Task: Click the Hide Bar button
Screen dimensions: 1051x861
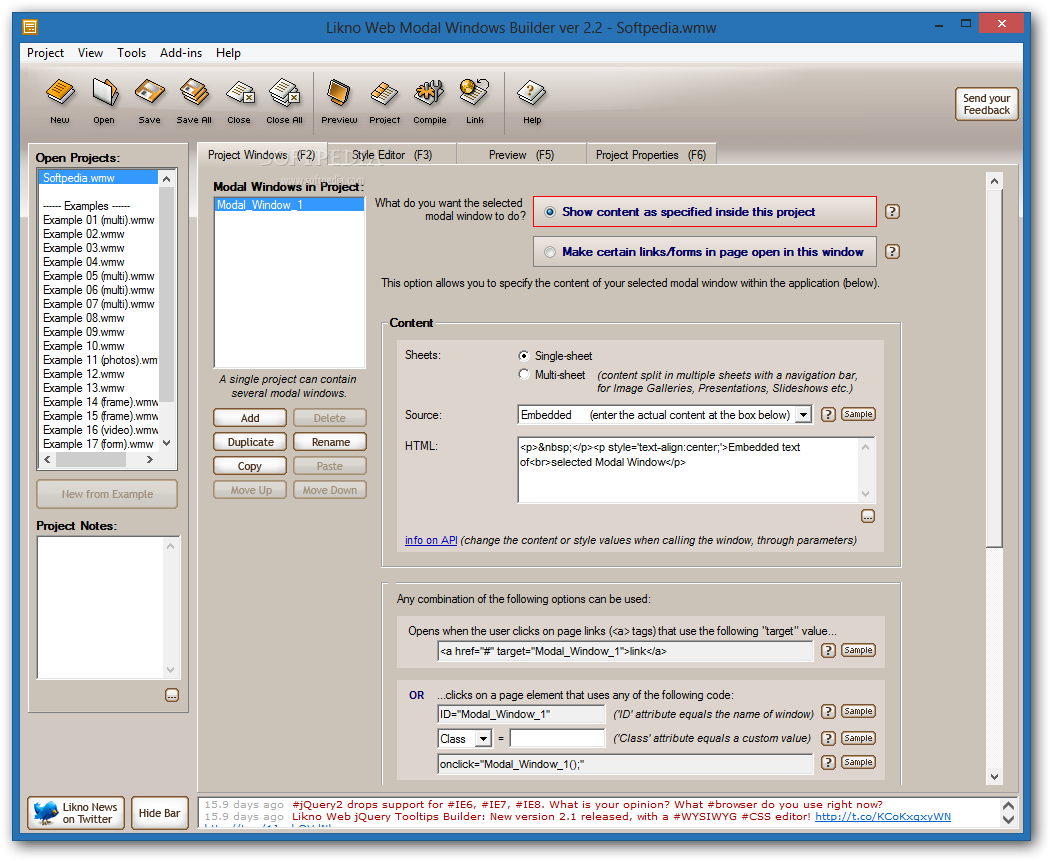Action: point(160,813)
